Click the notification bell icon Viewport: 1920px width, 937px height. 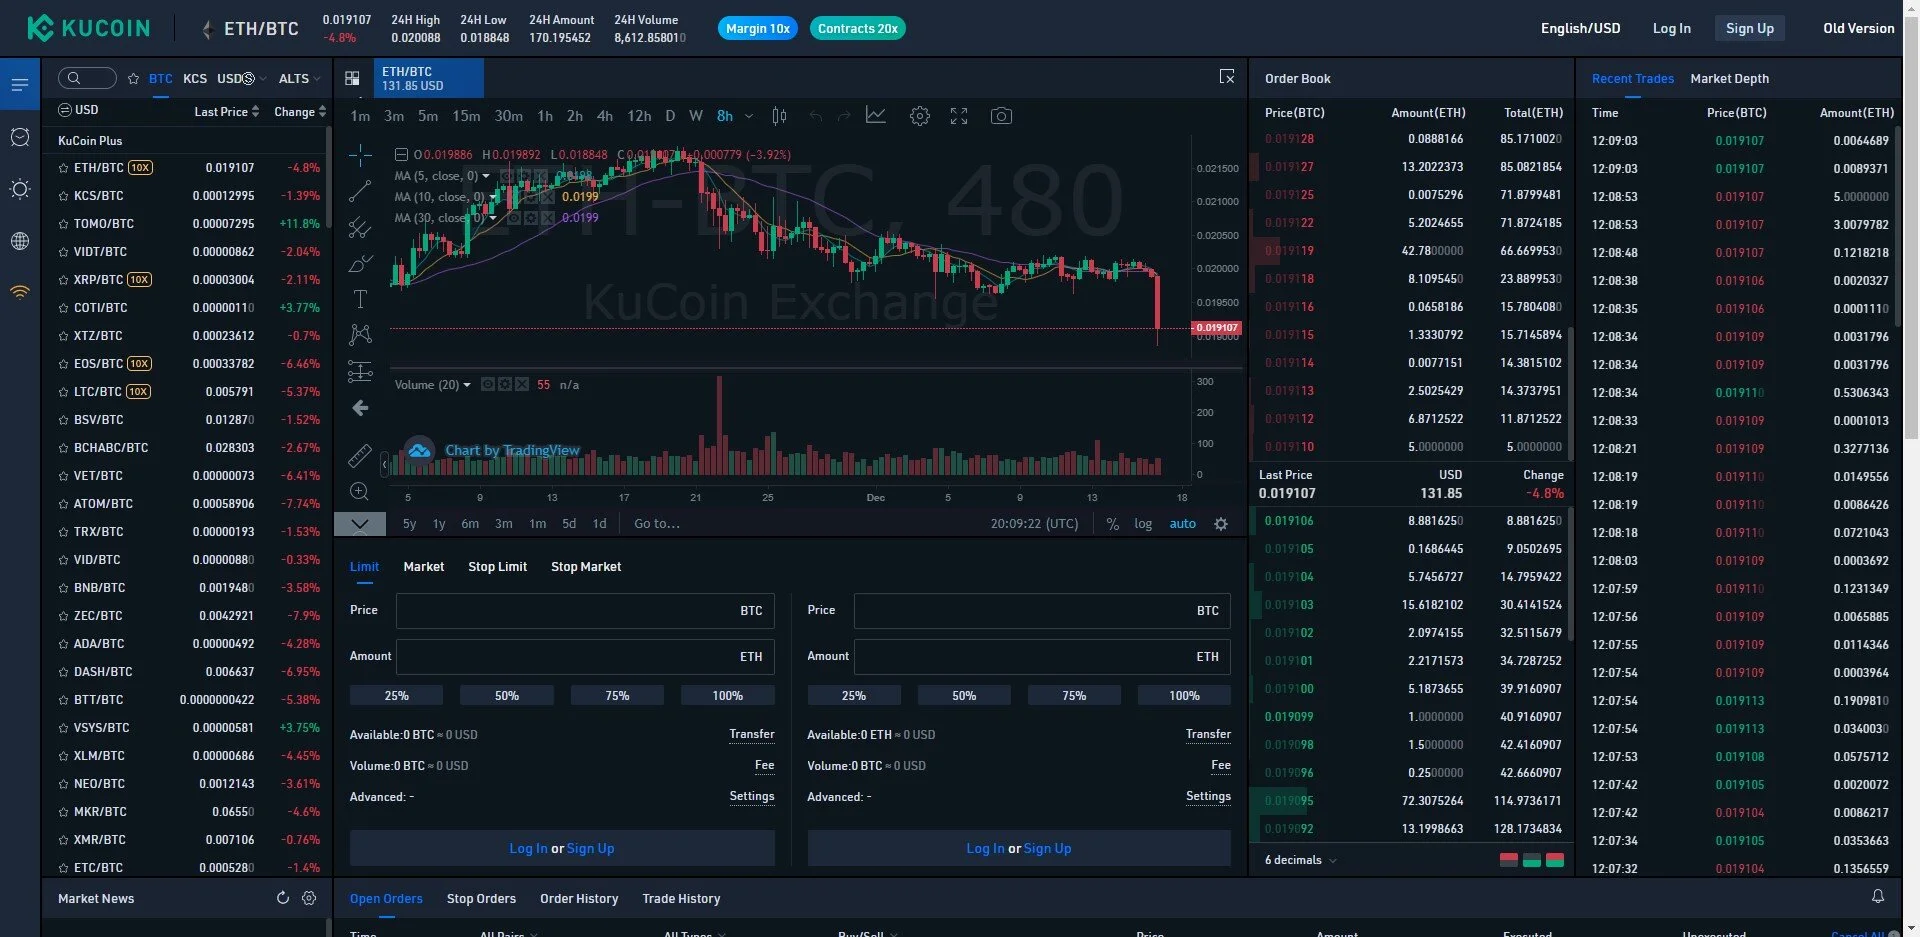pyautogui.click(x=1878, y=896)
